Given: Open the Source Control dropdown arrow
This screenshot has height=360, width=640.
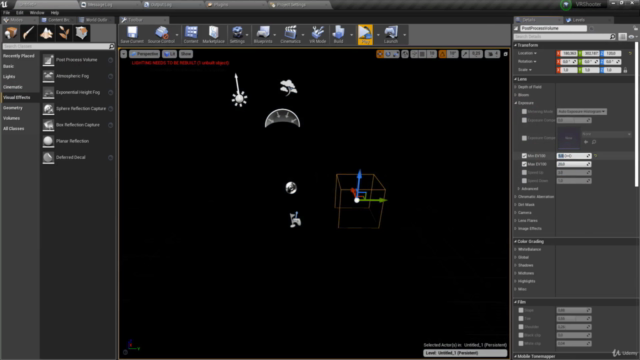Looking at the screenshot, I should tap(177, 35).
